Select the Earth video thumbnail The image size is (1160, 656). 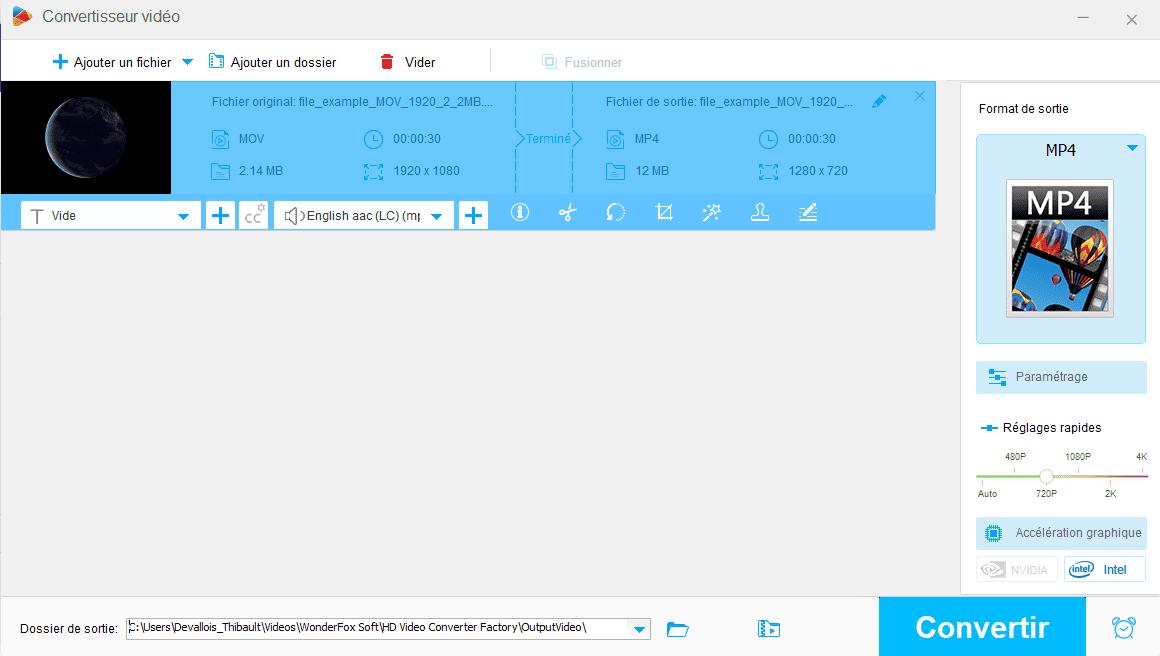pos(86,138)
